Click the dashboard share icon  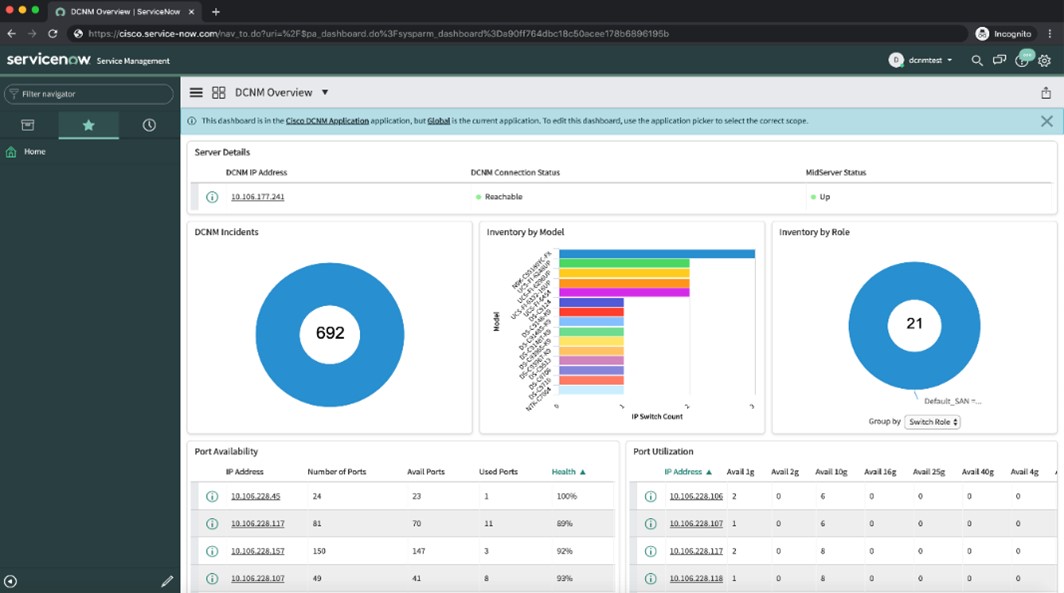(x=1046, y=93)
